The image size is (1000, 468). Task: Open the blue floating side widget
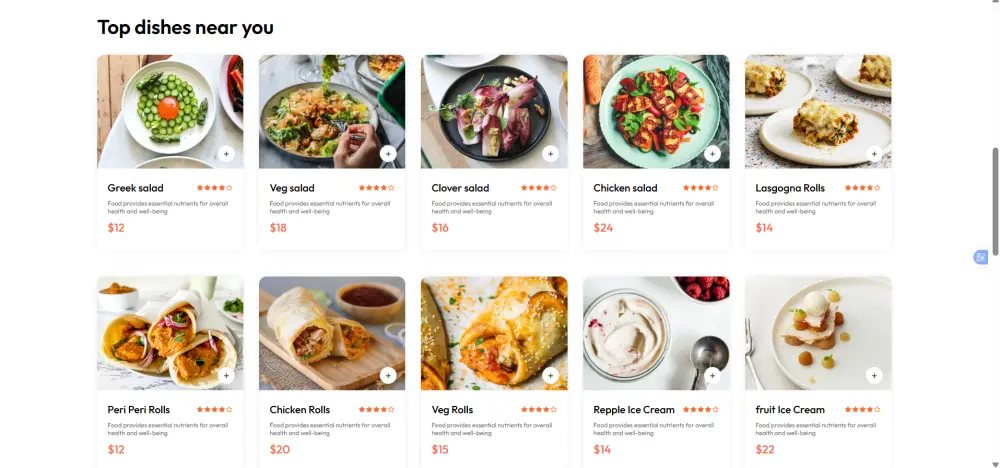pyautogui.click(x=981, y=257)
